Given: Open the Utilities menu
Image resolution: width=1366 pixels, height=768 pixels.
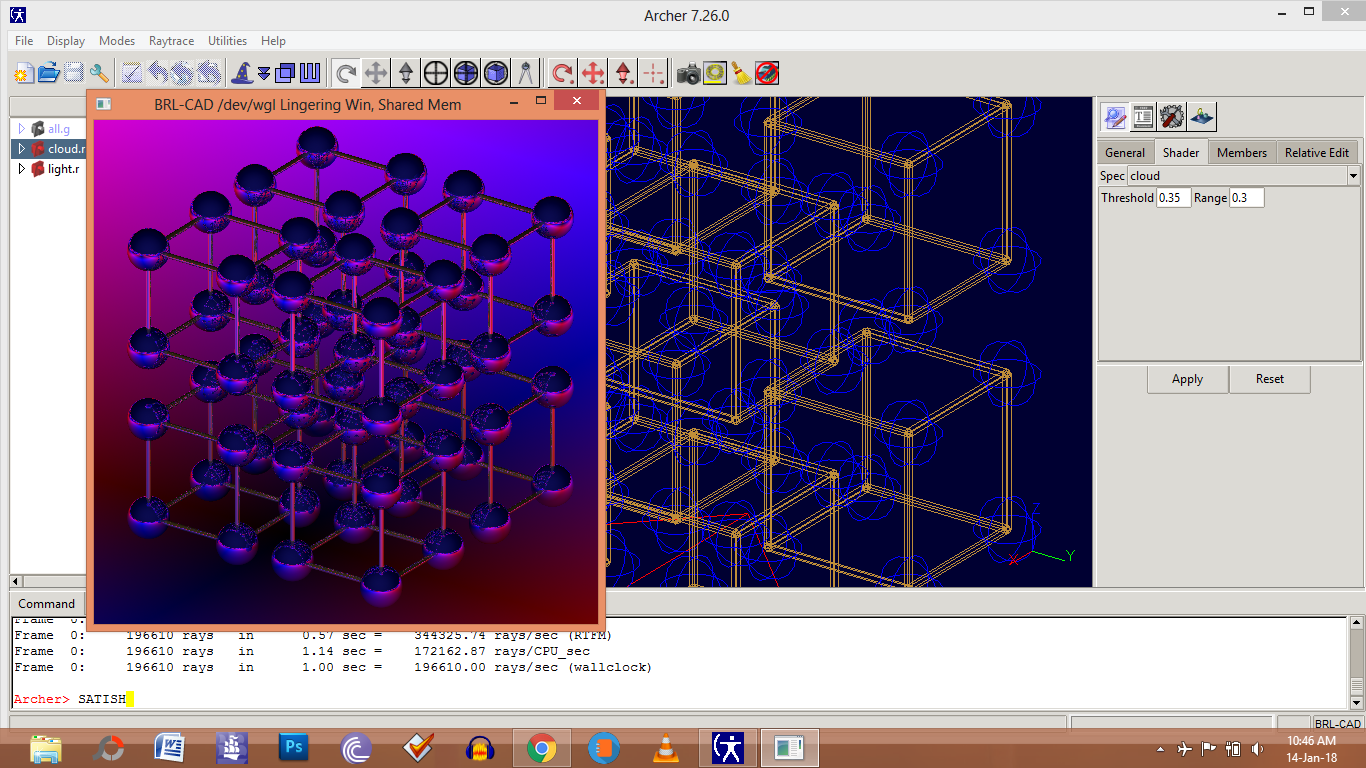Looking at the screenshot, I should click(x=227, y=41).
